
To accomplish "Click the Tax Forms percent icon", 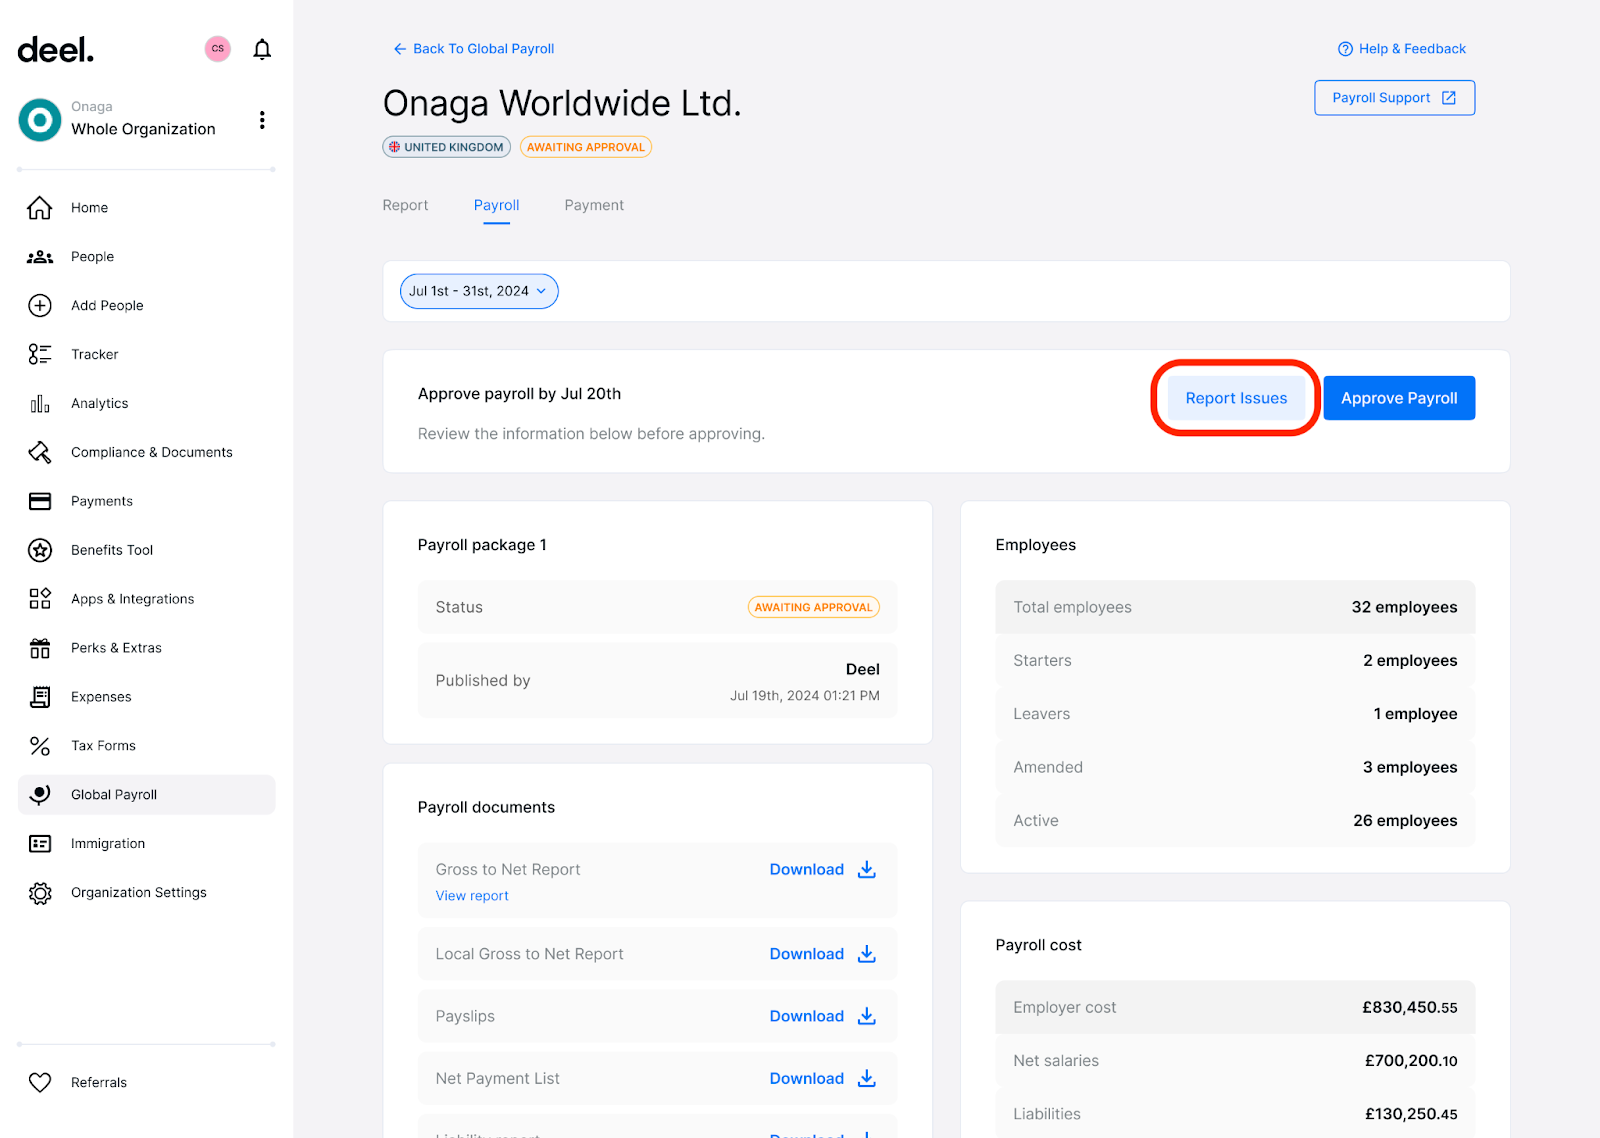I will pyautogui.click(x=40, y=746).
